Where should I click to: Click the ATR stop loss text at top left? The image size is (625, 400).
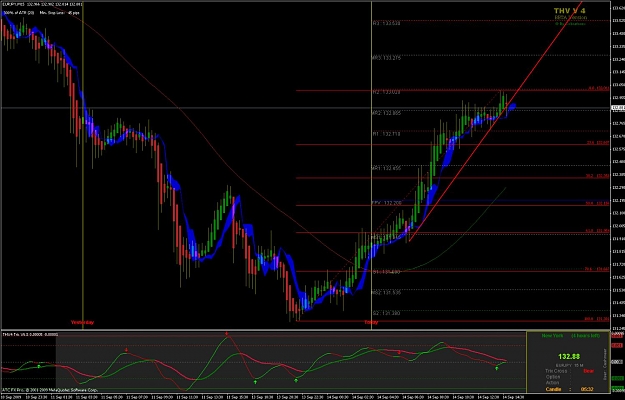click(x=41, y=13)
